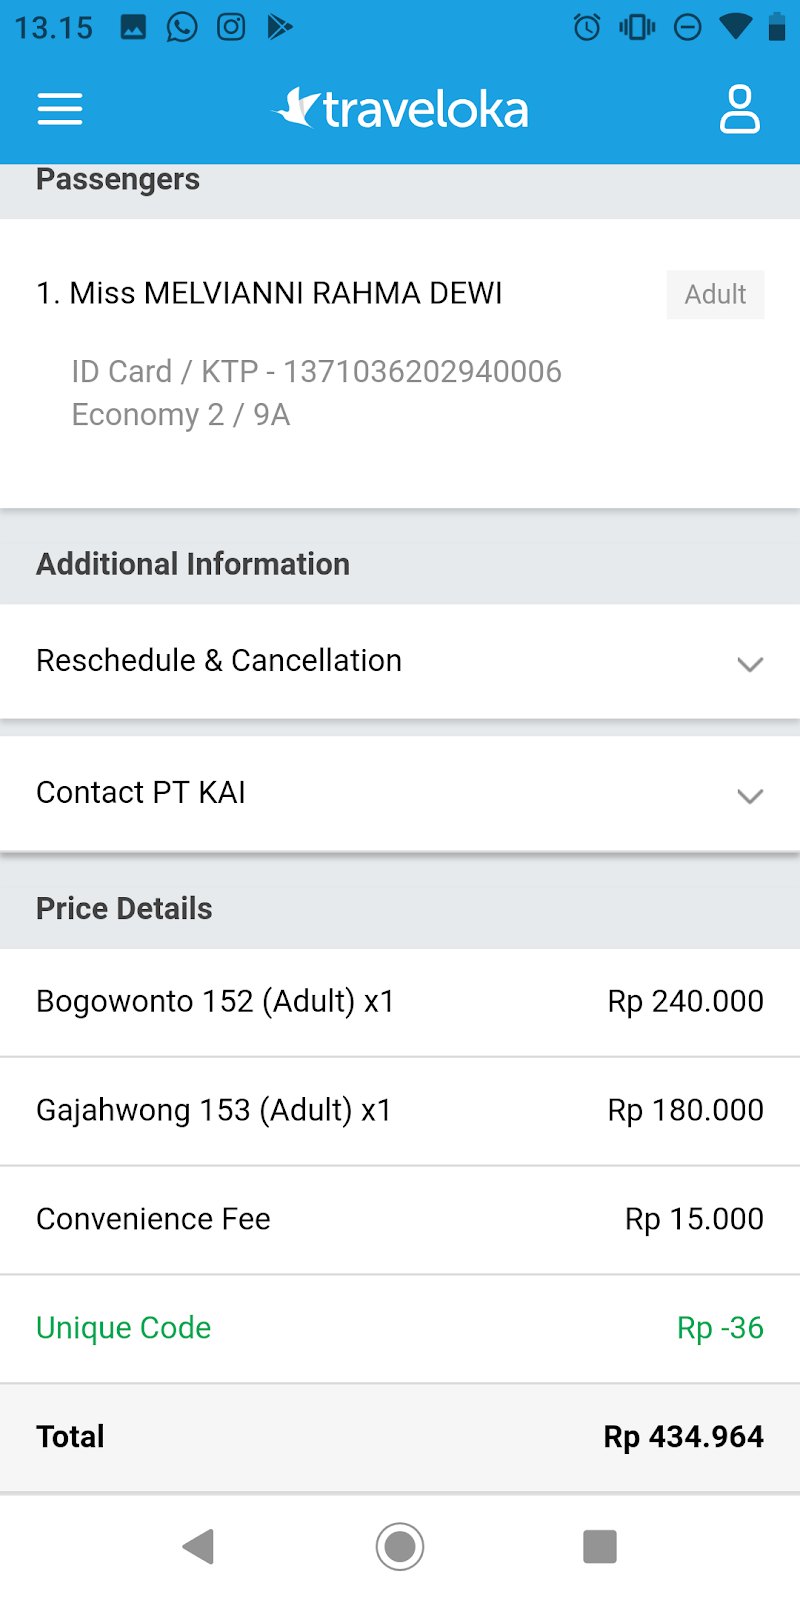The width and height of the screenshot is (800, 1600).
Task: Tap the alarm icon in status bar
Action: click(587, 27)
